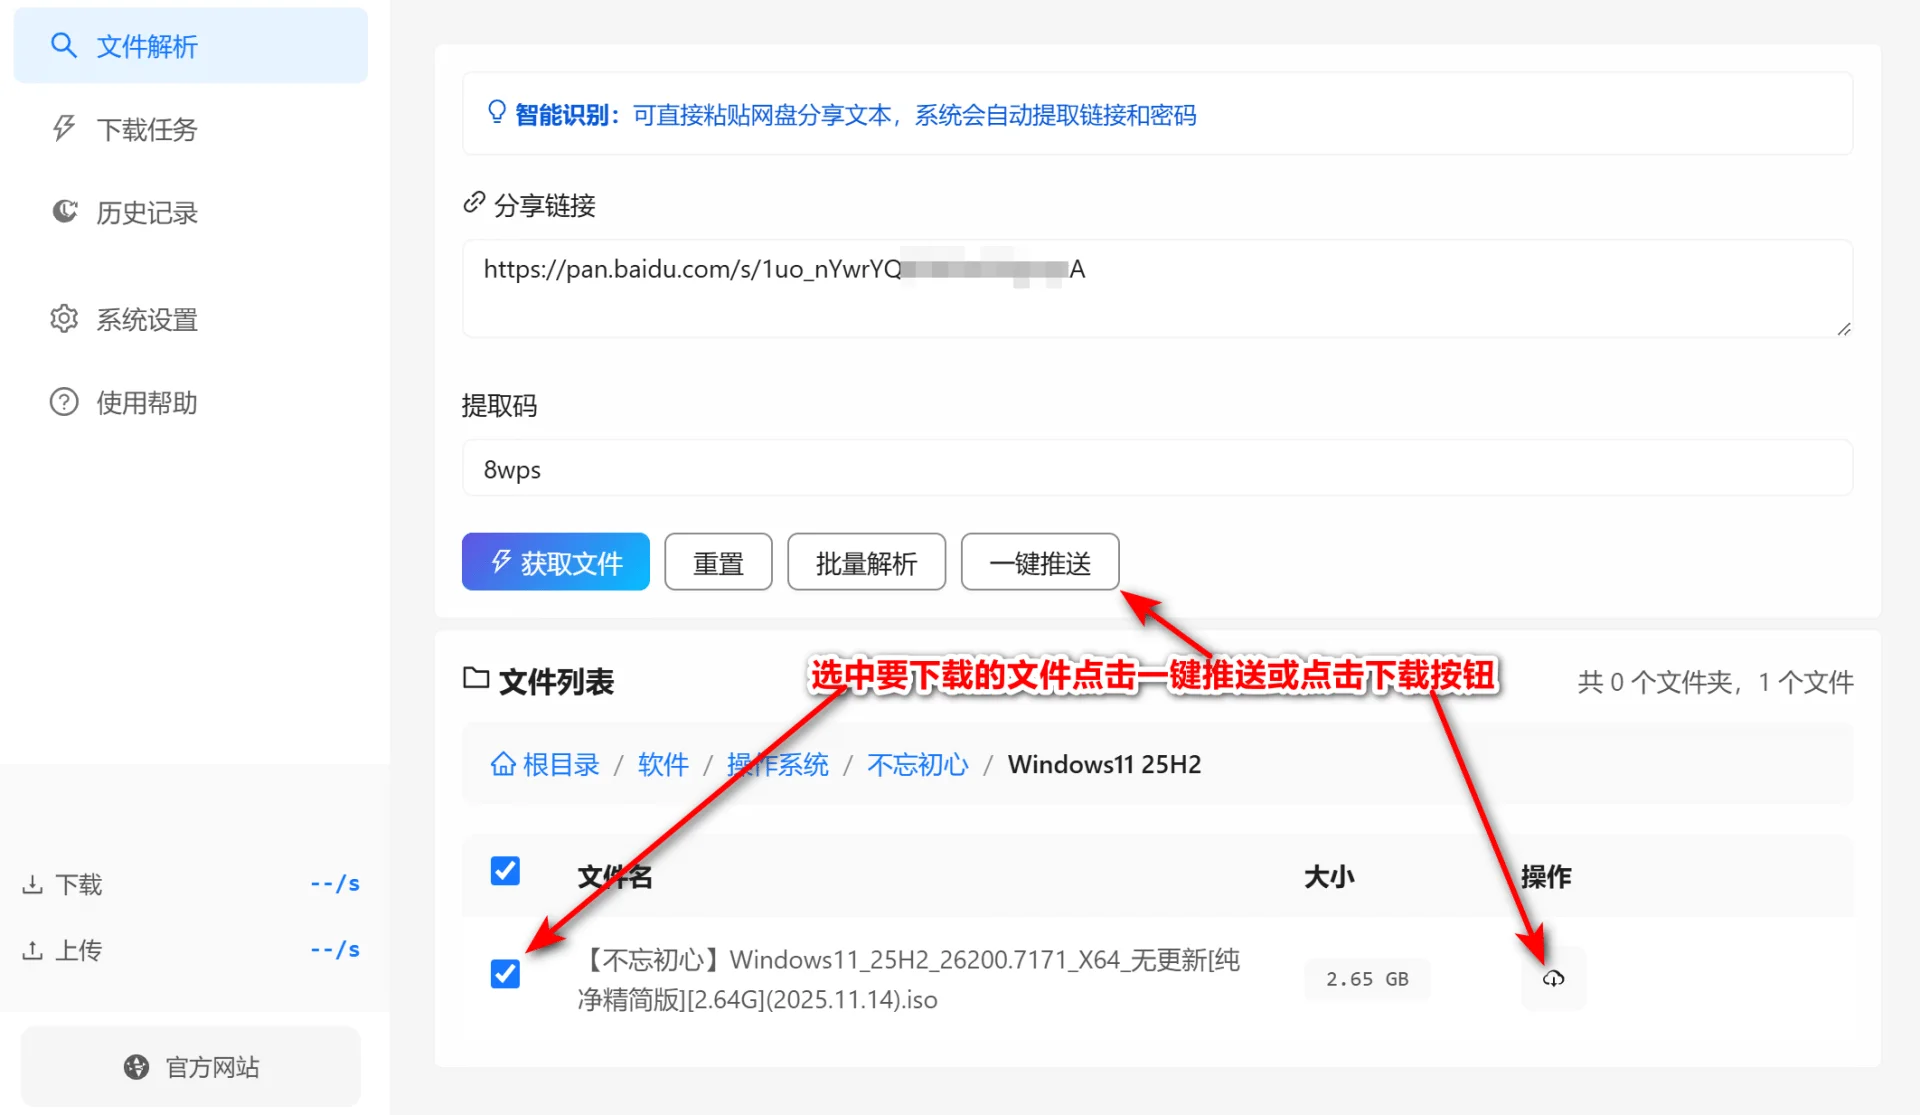Open the 下载任务 menu item
The width and height of the screenshot is (1920, 1115).
(x=147, y=129)
